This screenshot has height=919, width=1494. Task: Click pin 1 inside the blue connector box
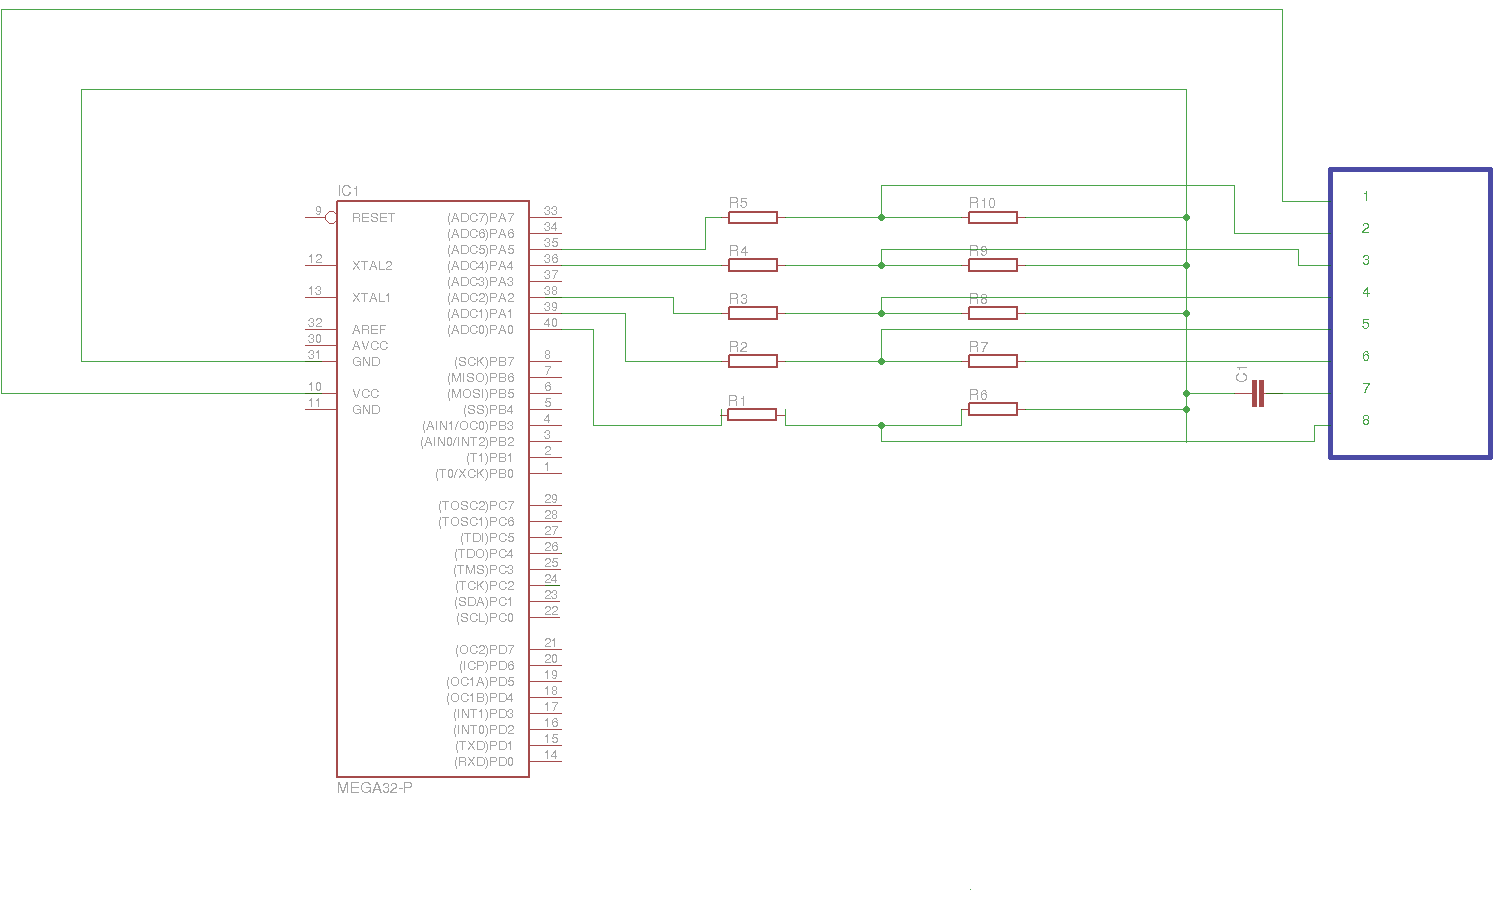[1366, 197]
